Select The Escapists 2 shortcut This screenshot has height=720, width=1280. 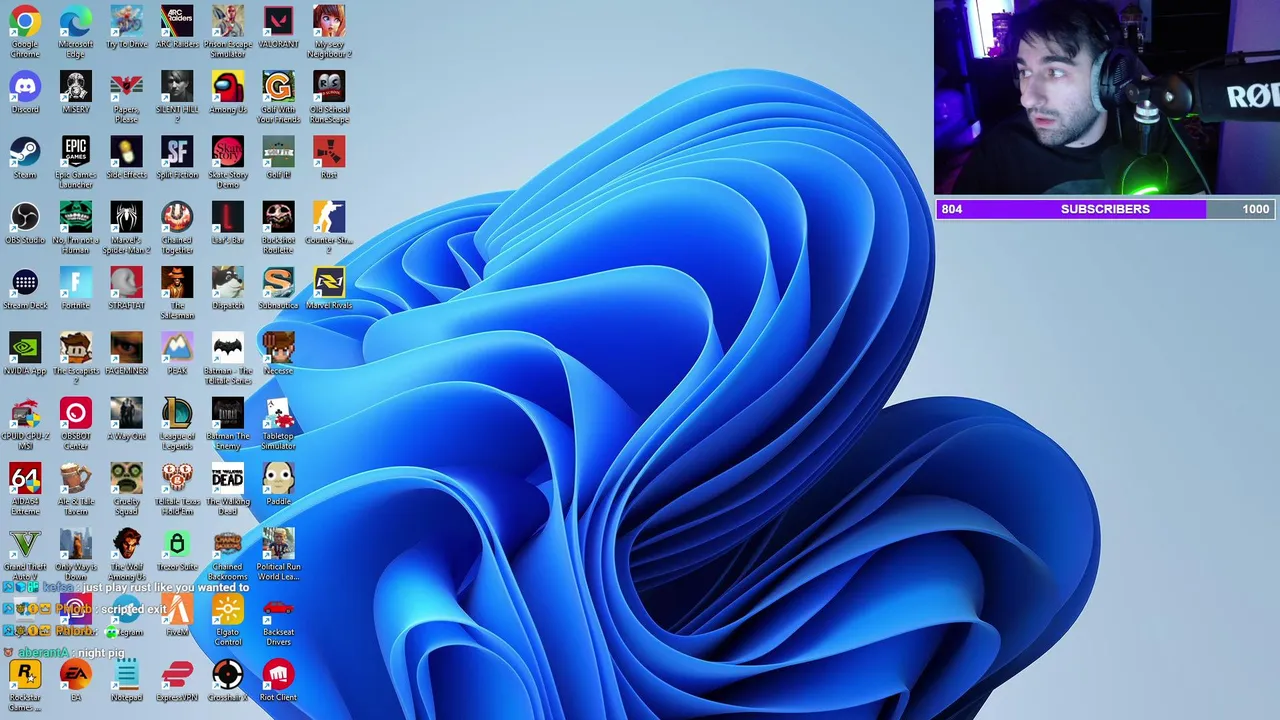pos(76,348)
